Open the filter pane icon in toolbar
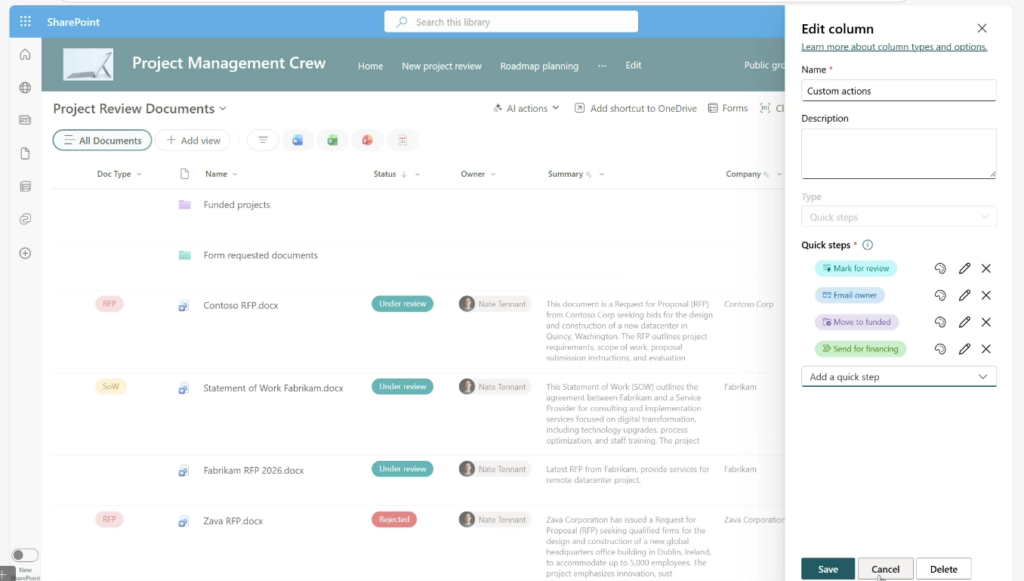The image size is (1024, 581). point(263,141)
